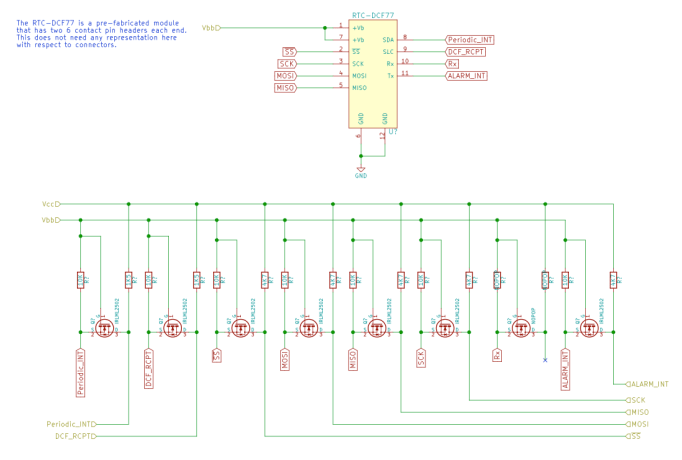This screenshot has height=460, width=682.
Task: Click the MOSFET beside vertical Periodic_INT label
Action: [104, 328]
